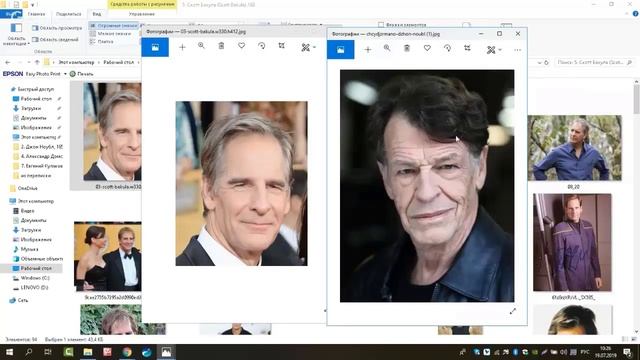Image resolution: width=640 pixels, height=360 pixels.
Task: Open the EPSON Easy Photo Print dropdown
Action: tap(65, 74)
